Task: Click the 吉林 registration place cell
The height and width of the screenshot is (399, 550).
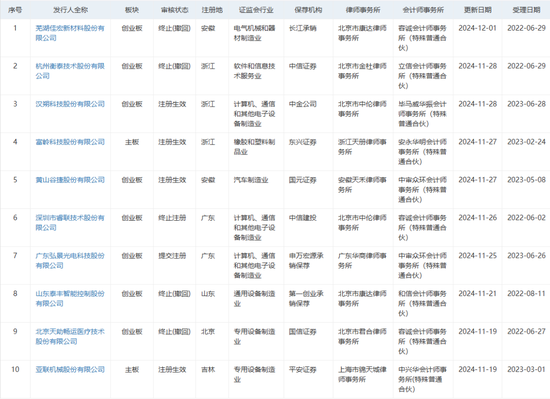Action: 208,370
